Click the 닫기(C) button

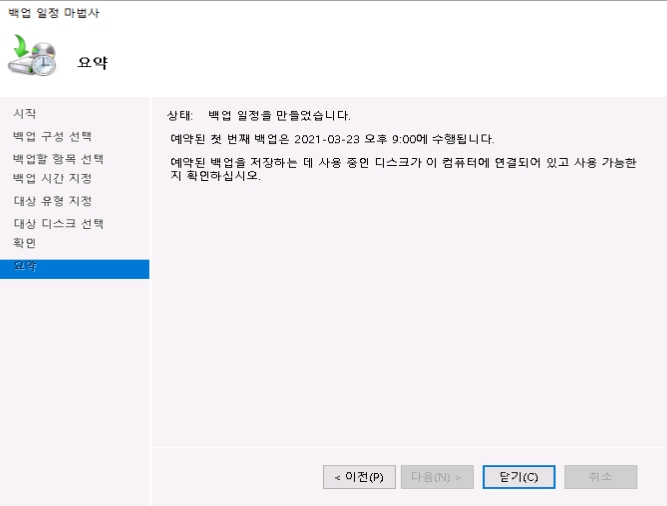click(x=519, y=477)
